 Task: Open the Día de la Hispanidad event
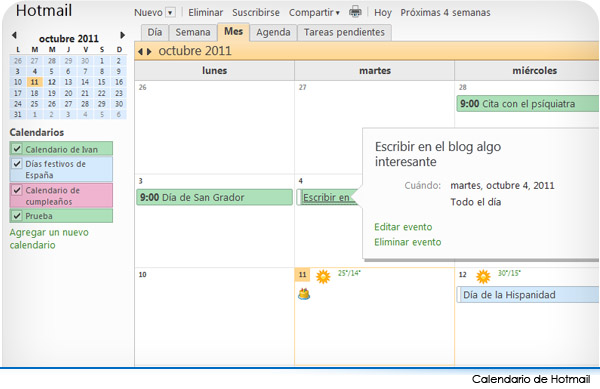click(528, 295)
